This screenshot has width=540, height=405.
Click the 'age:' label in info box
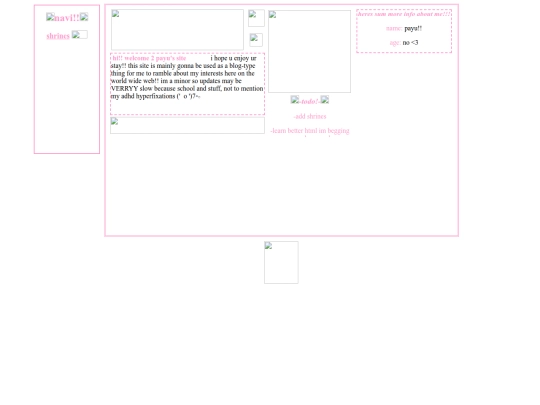coord(395,43)
